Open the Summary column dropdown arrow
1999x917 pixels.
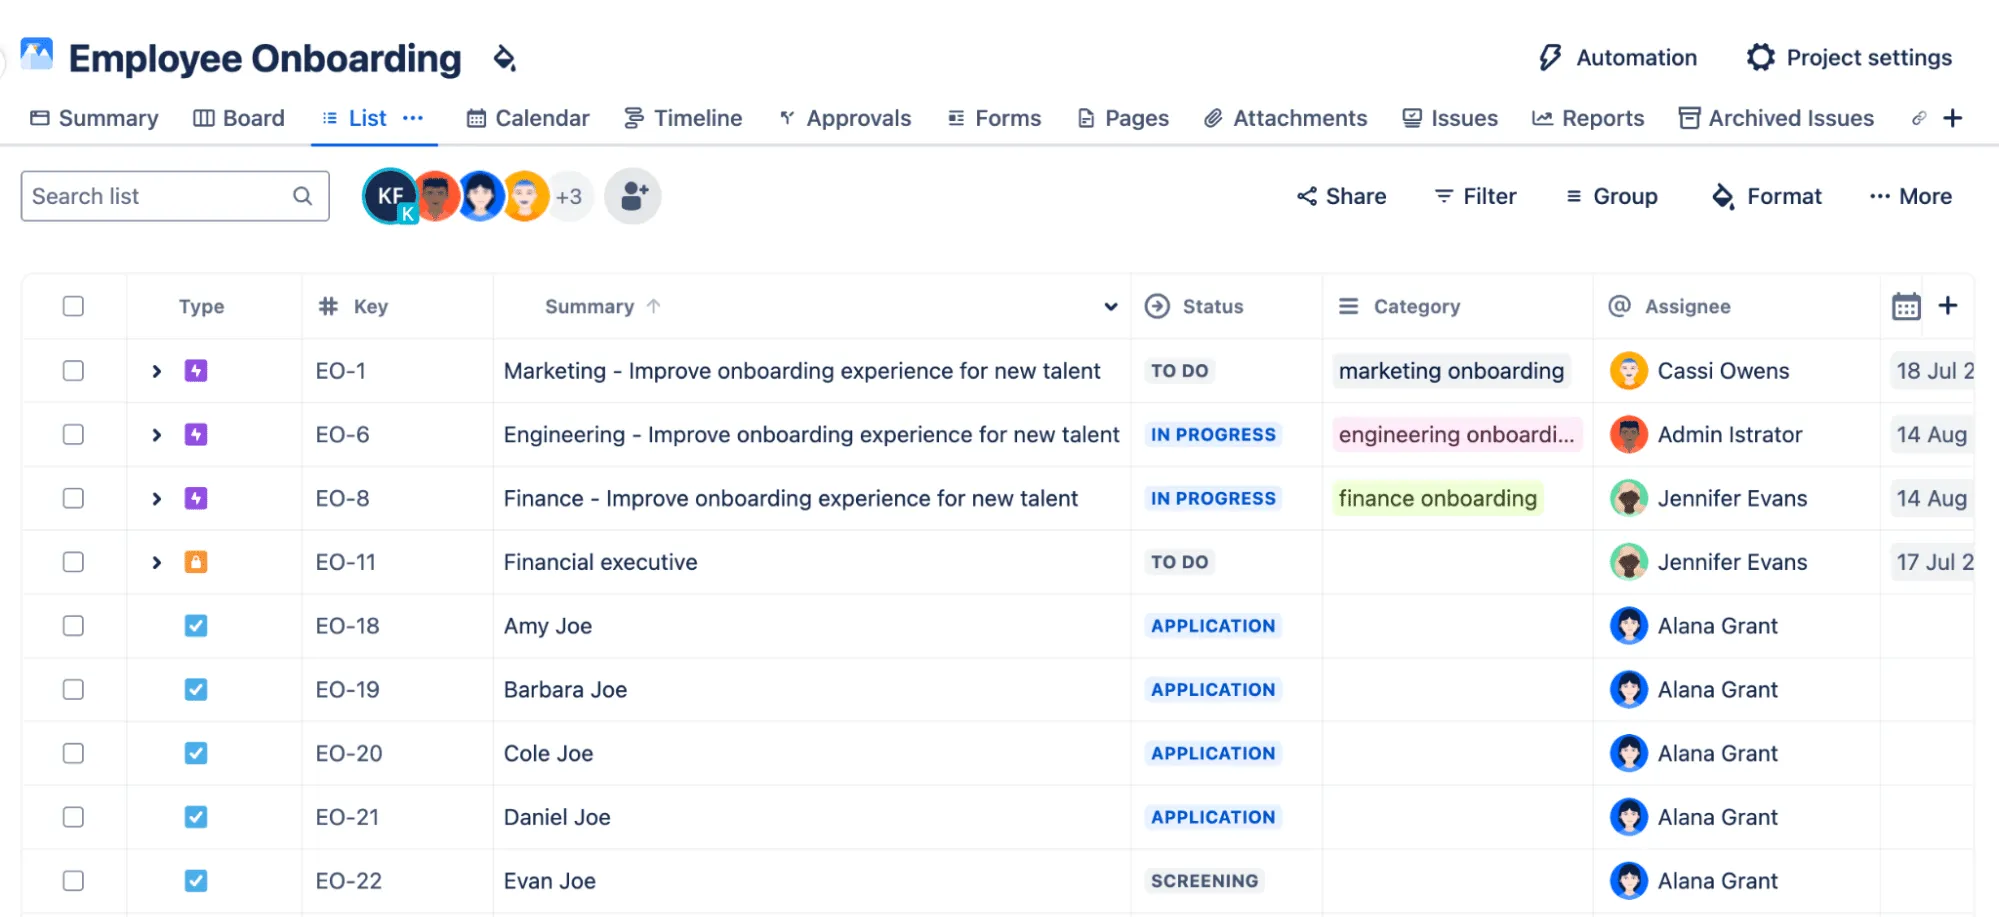(x=1110, y=307)
